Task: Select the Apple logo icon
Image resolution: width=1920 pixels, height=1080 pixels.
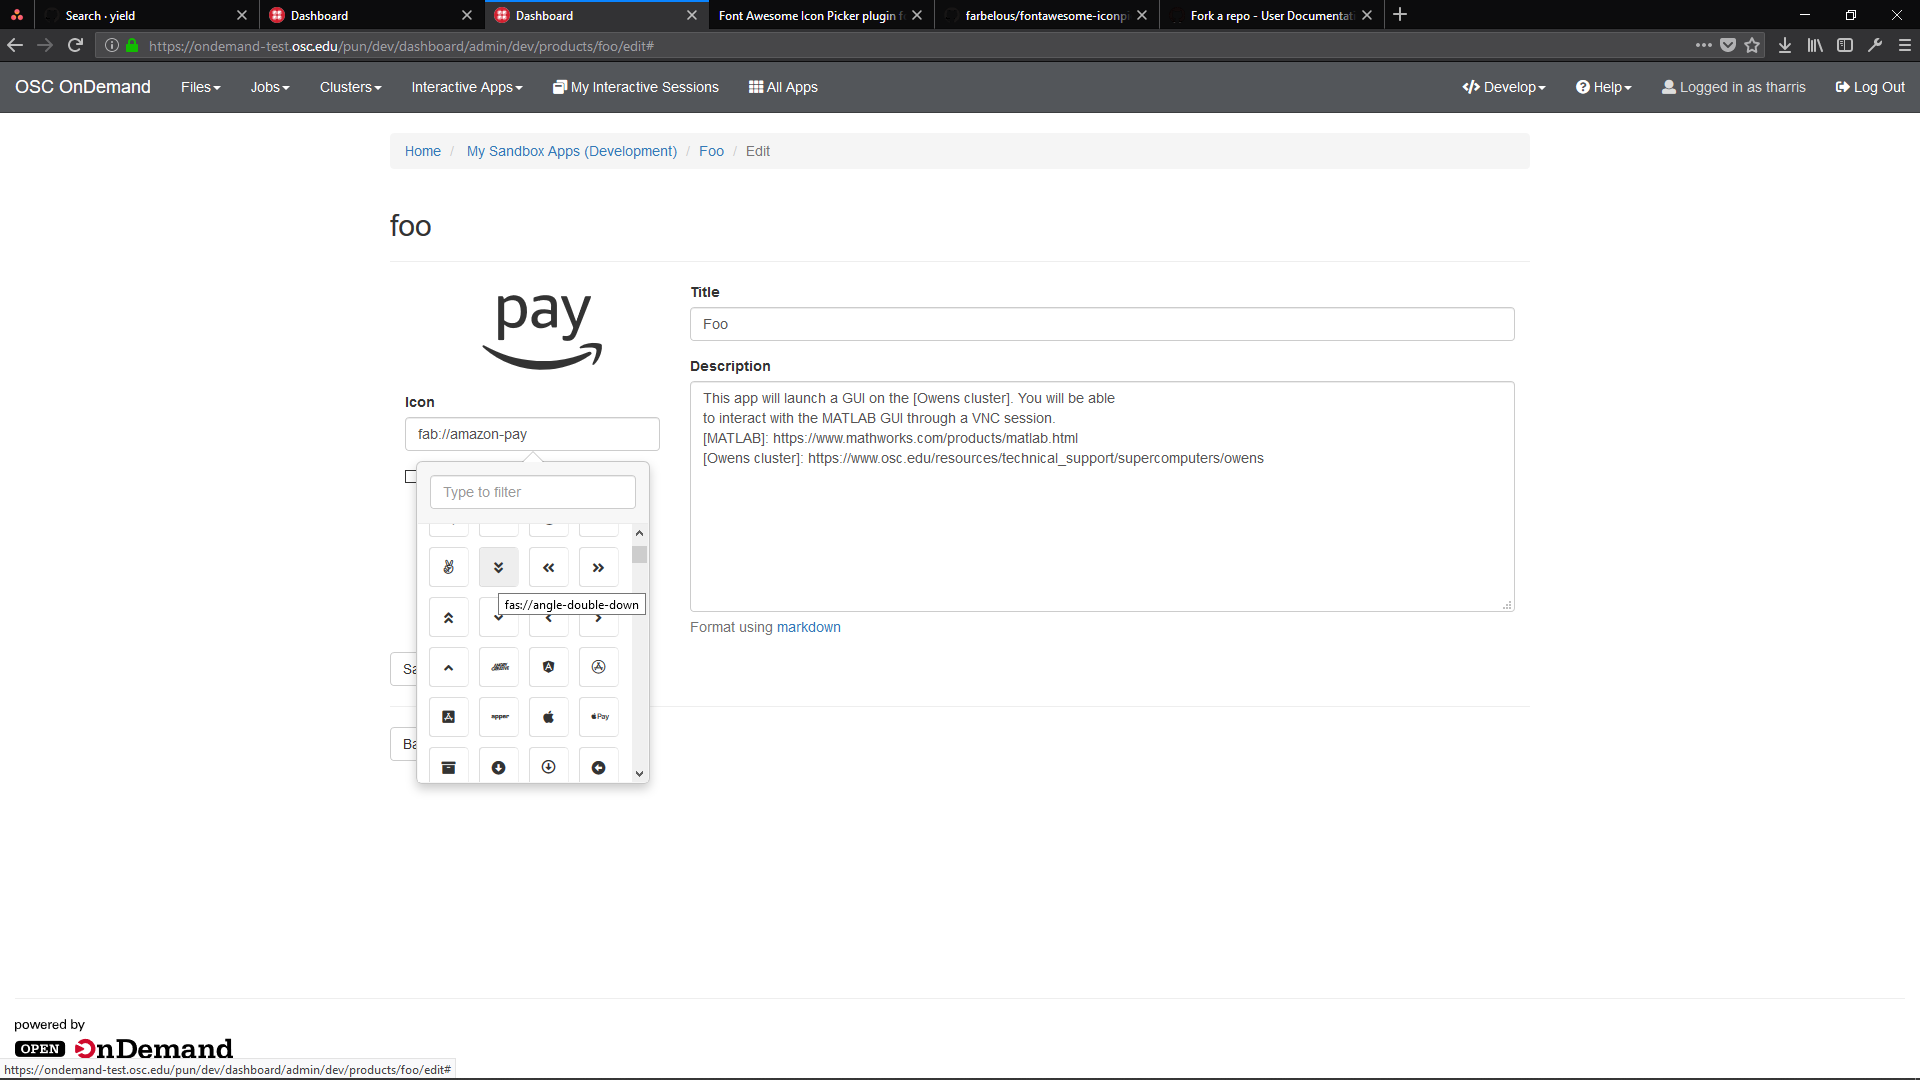Action: 548,716
